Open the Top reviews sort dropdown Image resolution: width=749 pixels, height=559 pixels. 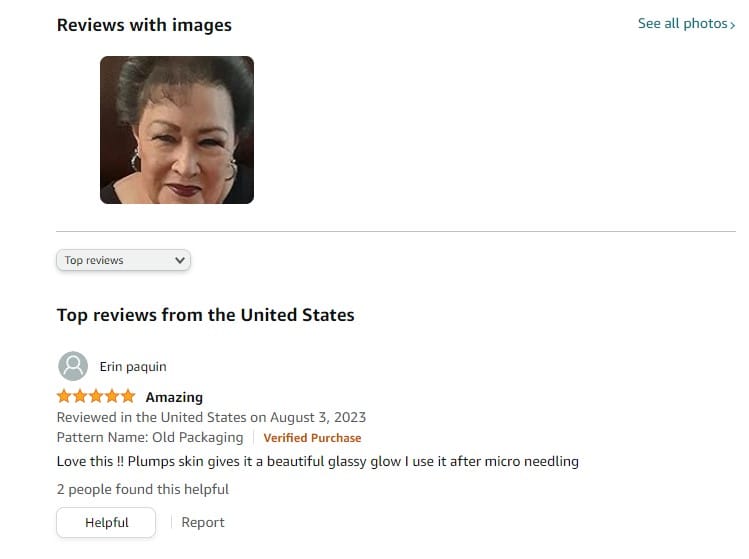[123, 260]
